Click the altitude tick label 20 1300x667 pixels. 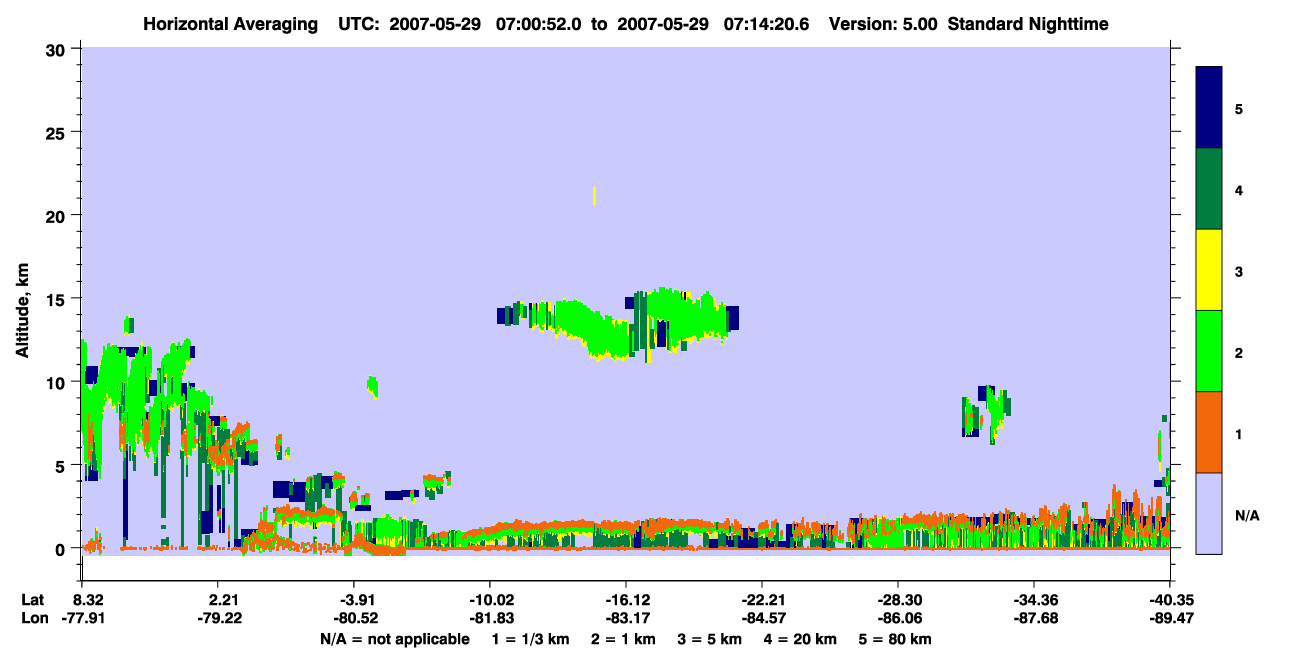pos(58,216)
